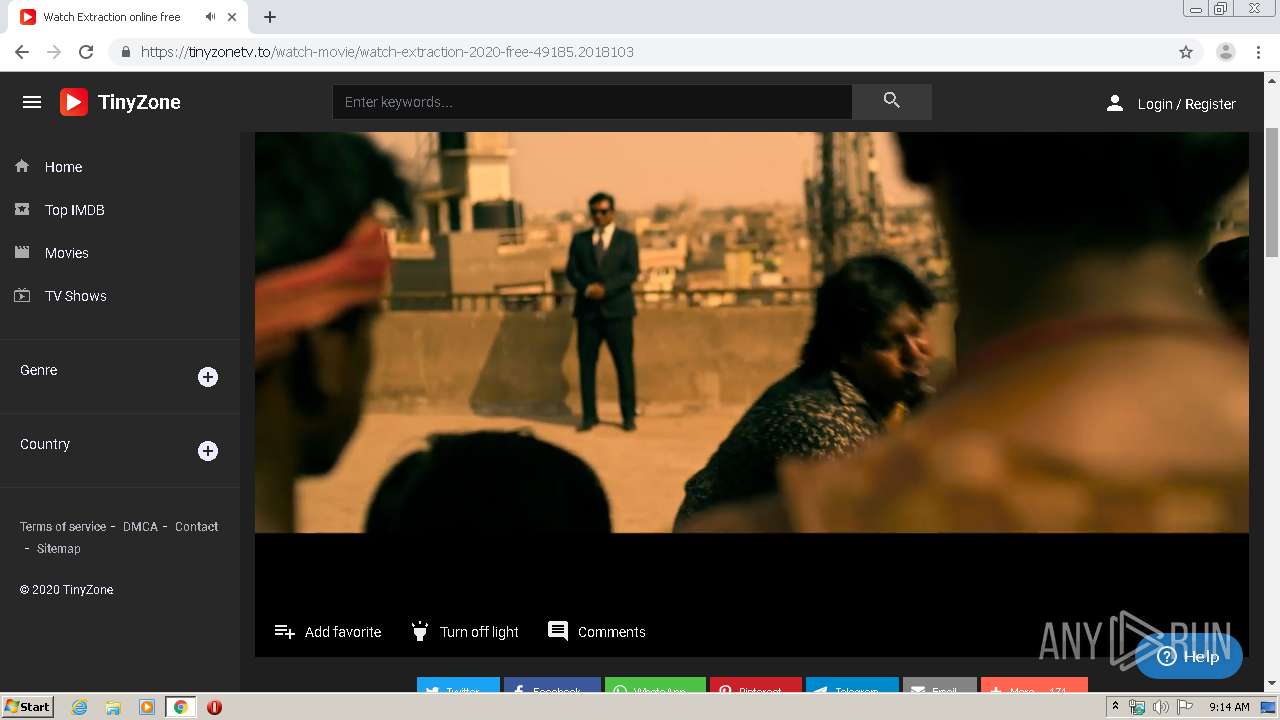
Task: Click the red Opera icon in the taskbar
Action: pyautogui.click(x=214, y=707)
